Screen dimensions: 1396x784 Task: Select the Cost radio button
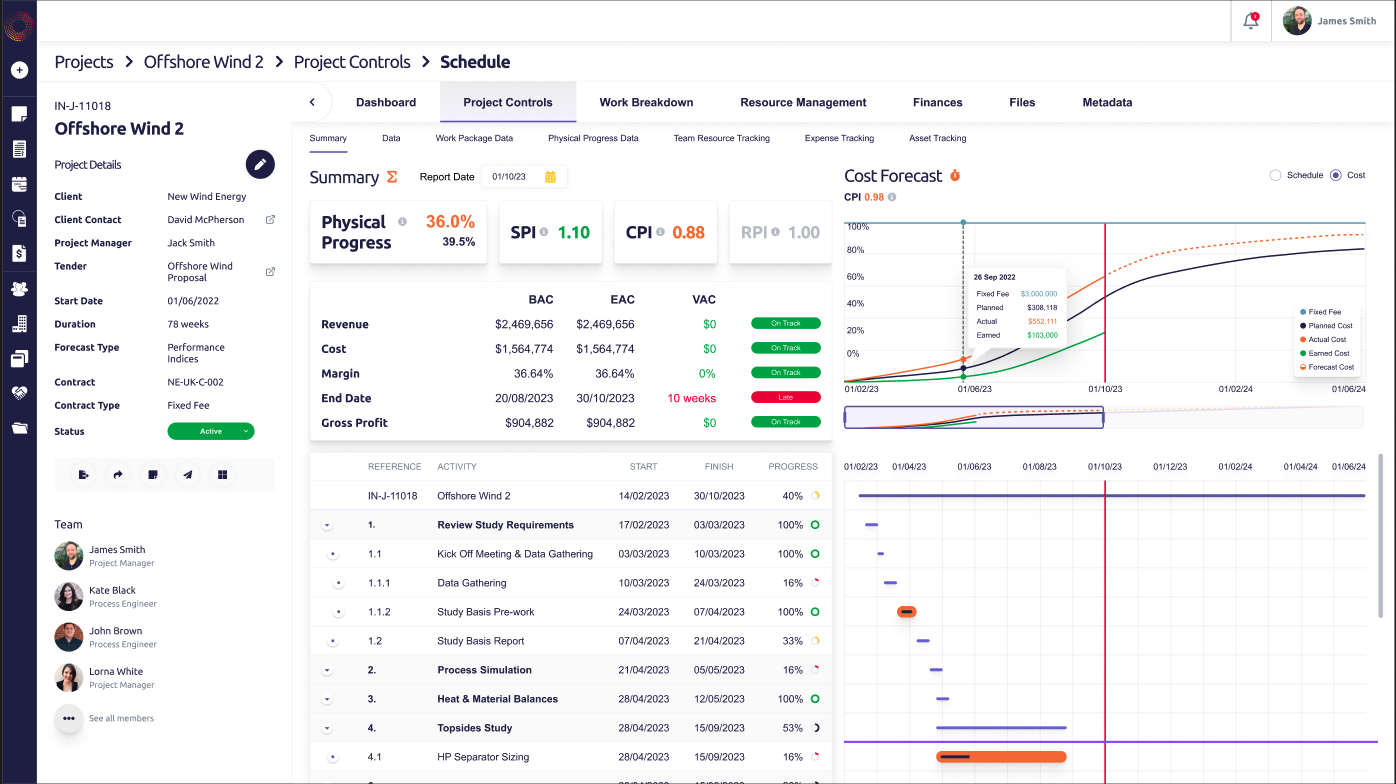point(1336,175)
